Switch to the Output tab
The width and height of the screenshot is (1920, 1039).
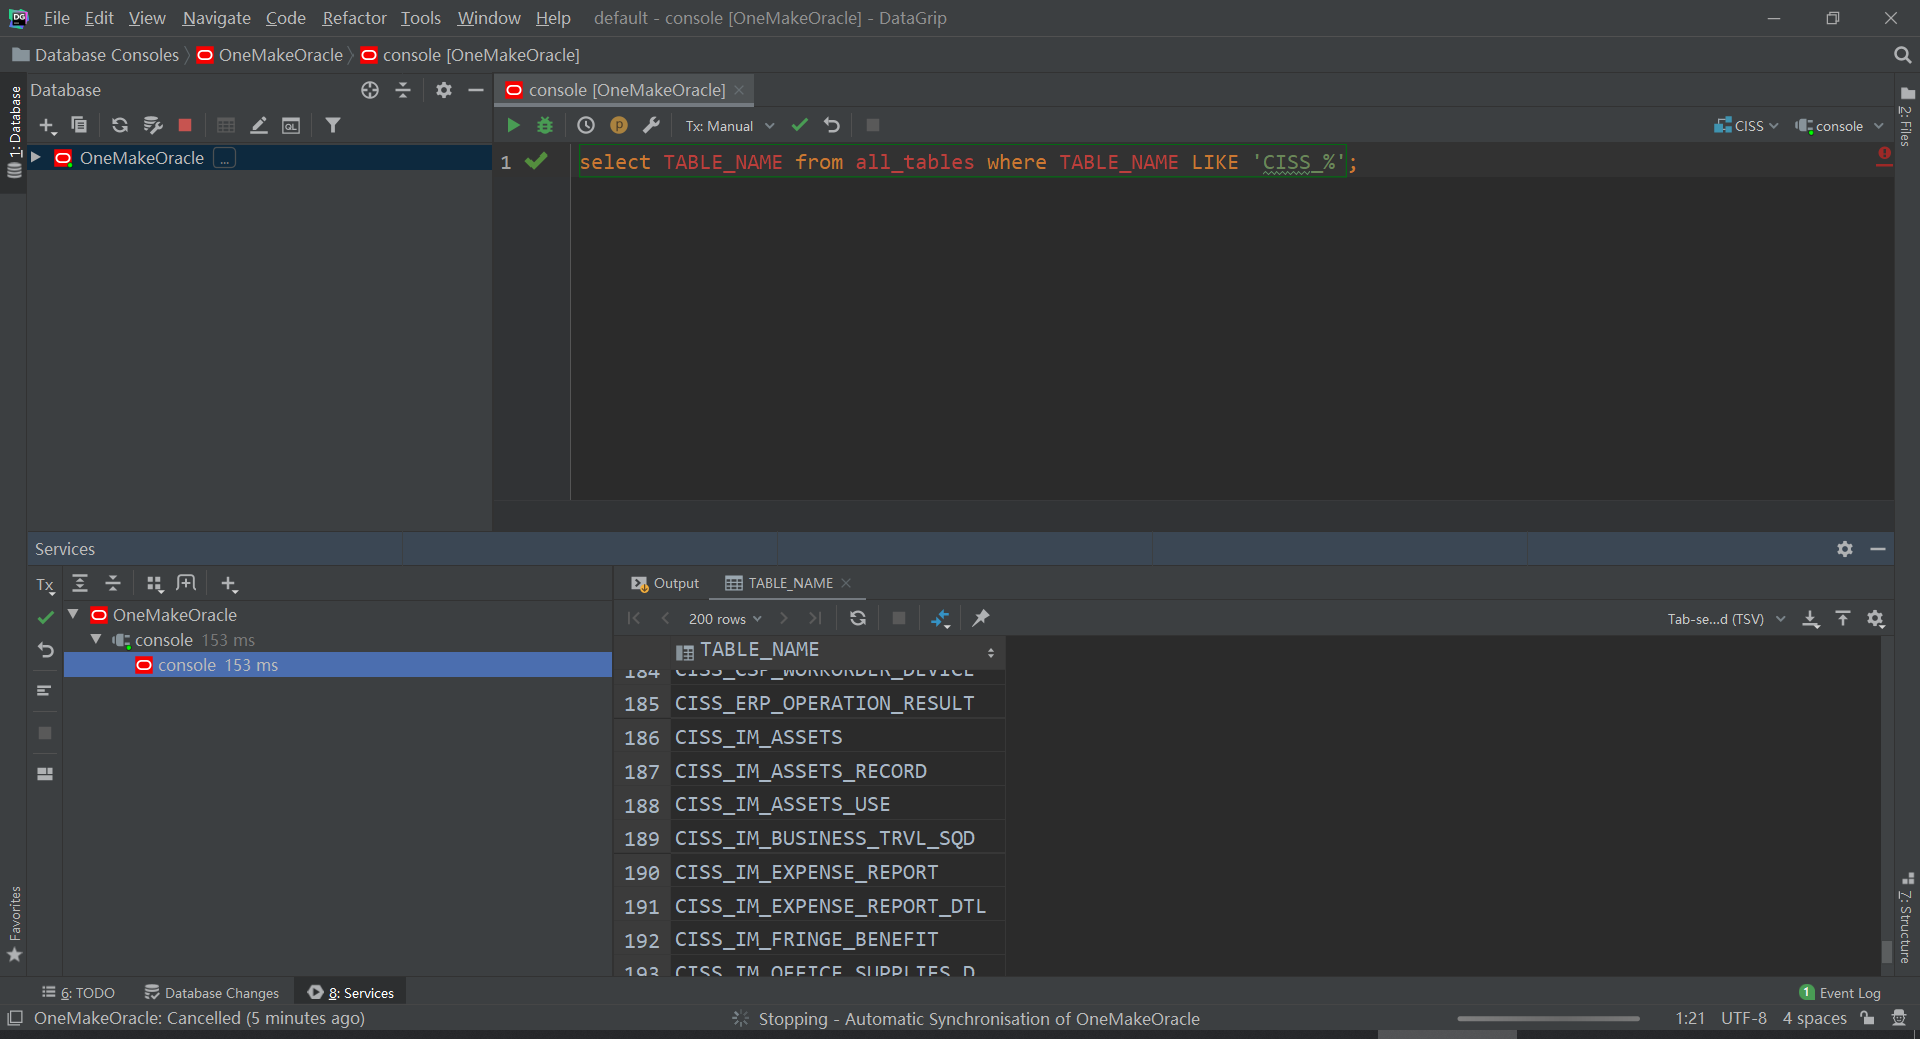tap(665, 583)
